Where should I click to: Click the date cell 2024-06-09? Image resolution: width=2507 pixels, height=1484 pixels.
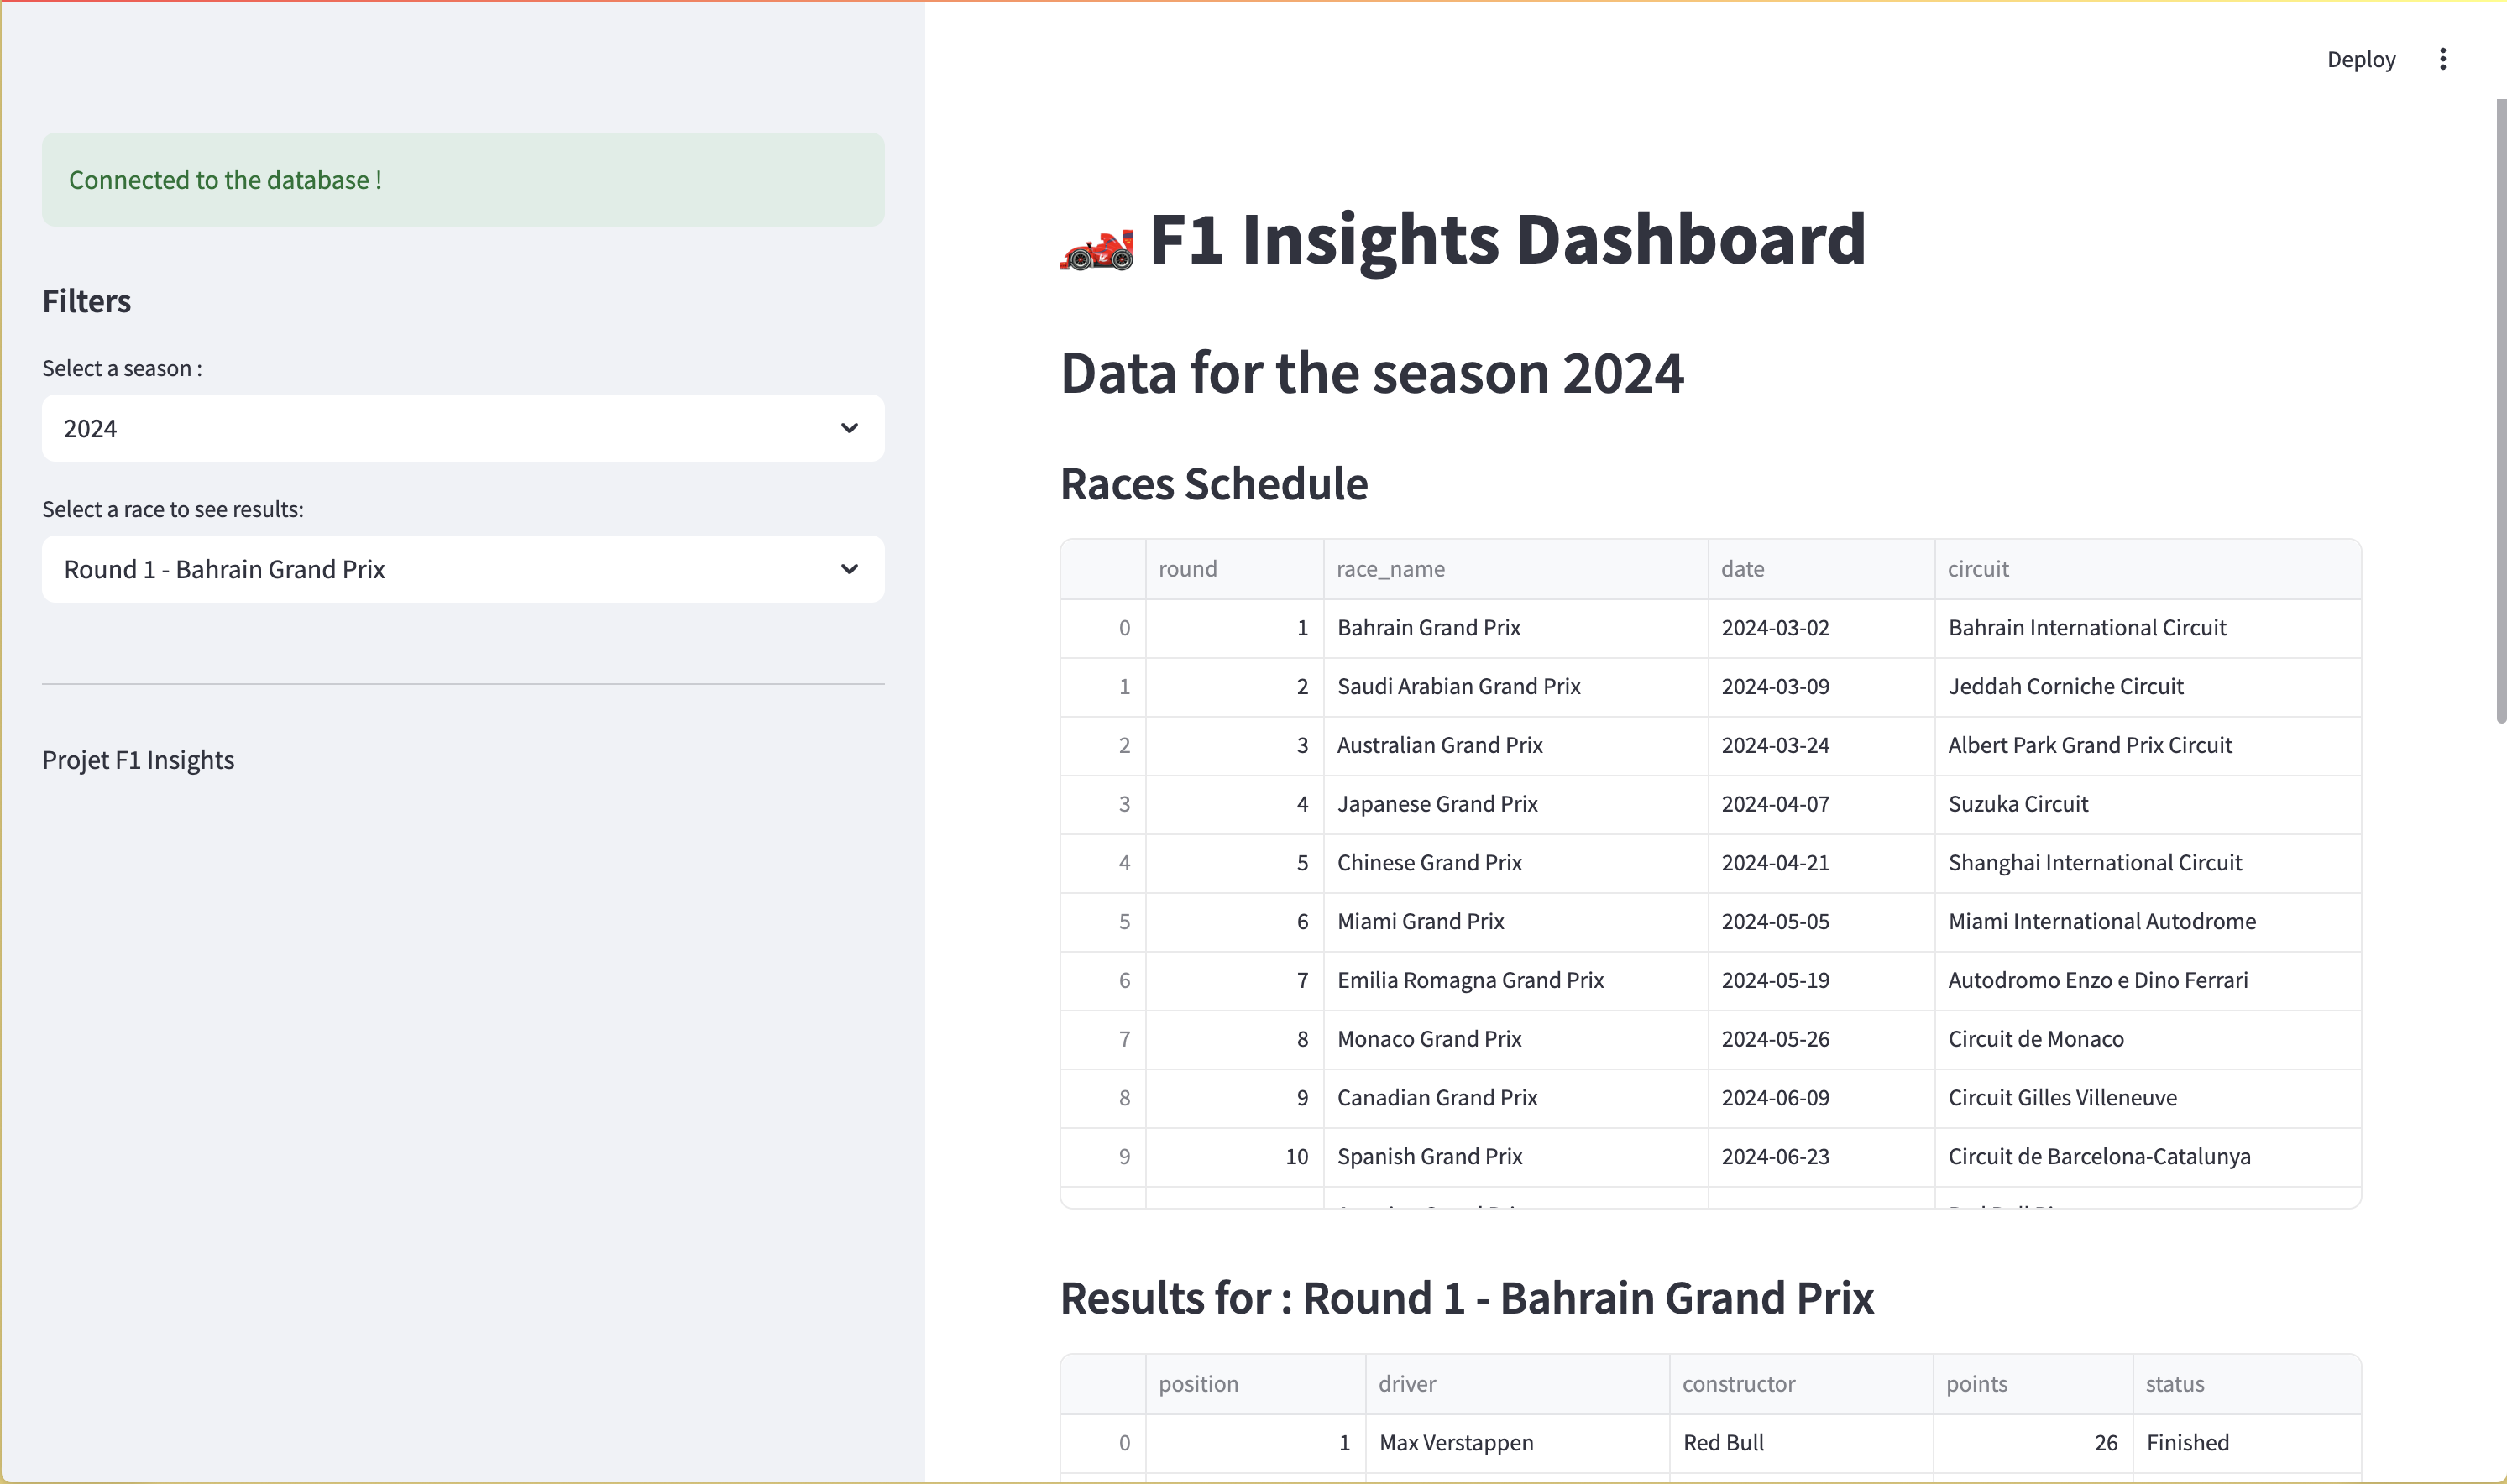click(1821, 1098)
